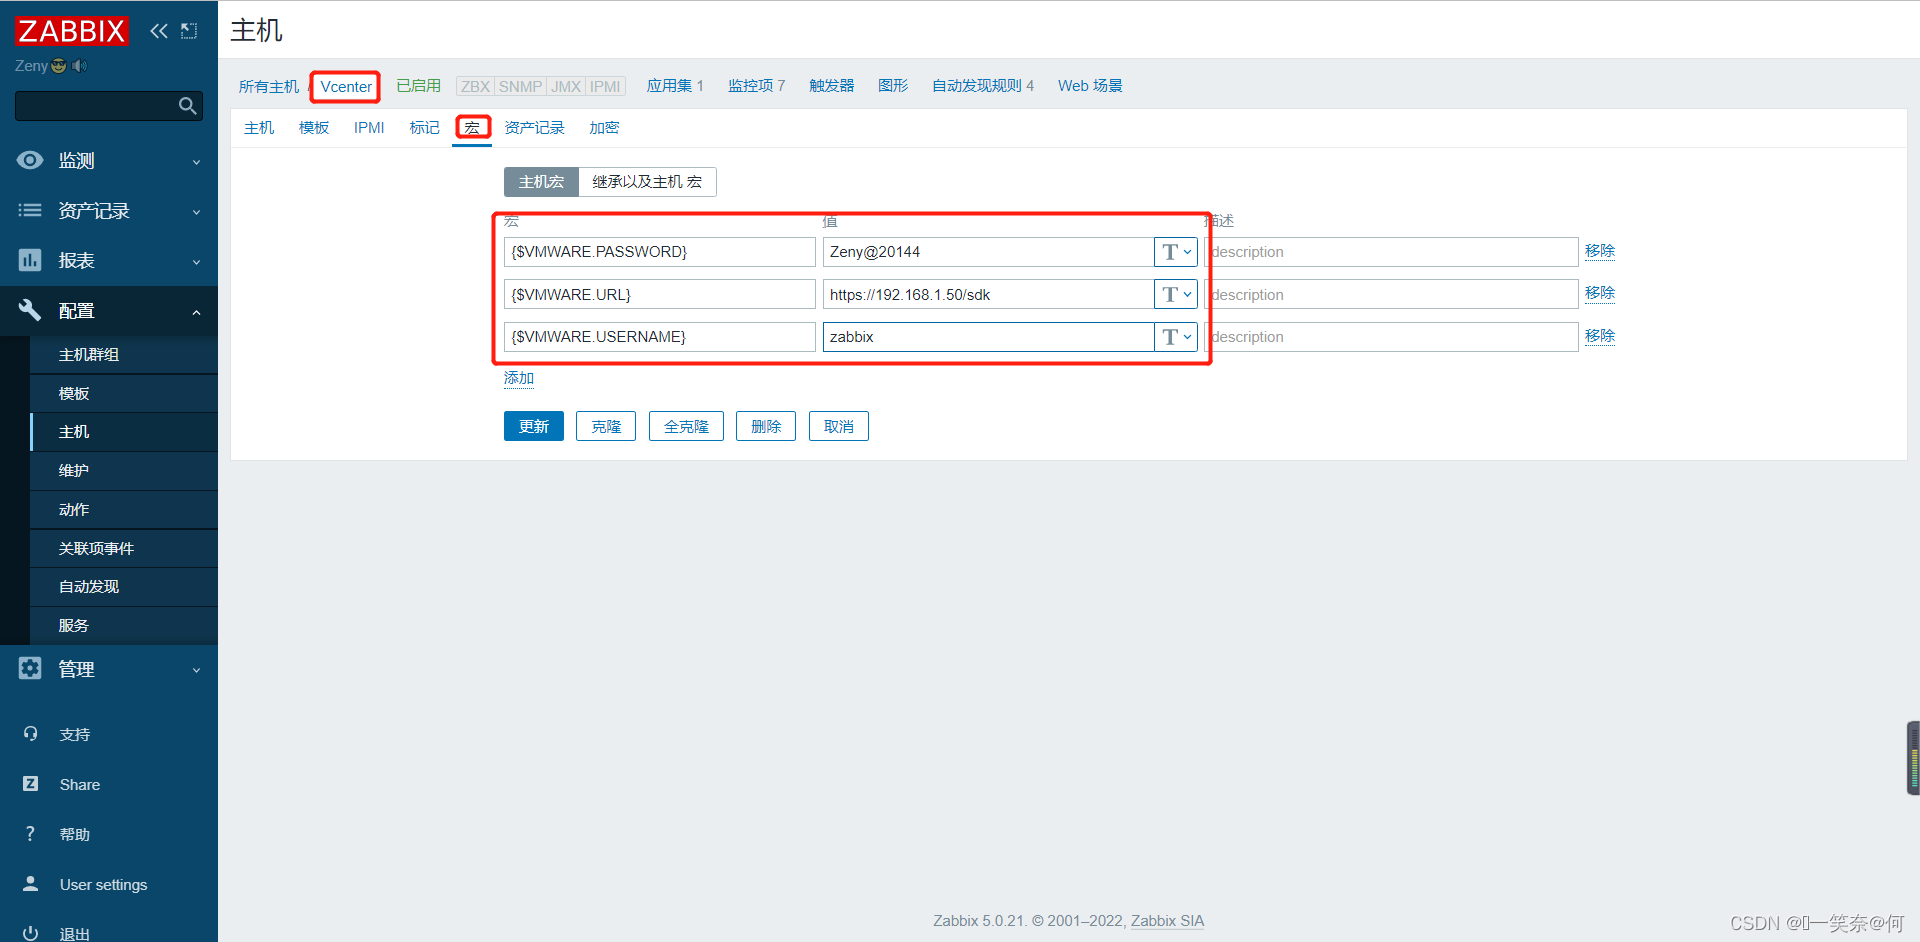Click the {$VMWARE.PASSWORD} macro name field
The height and width of the screenshot is (942, 1920).
pos(659,252)
